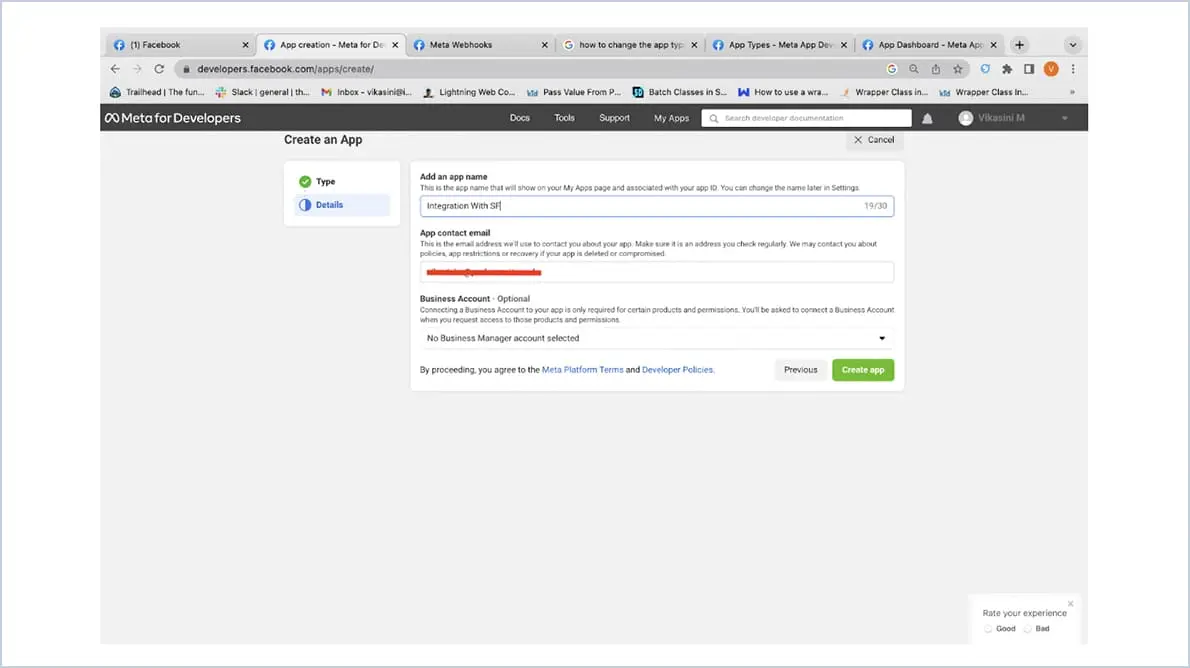Open Meta Platform Terms link
The image size is (1190, 668).
pos(582,370)
